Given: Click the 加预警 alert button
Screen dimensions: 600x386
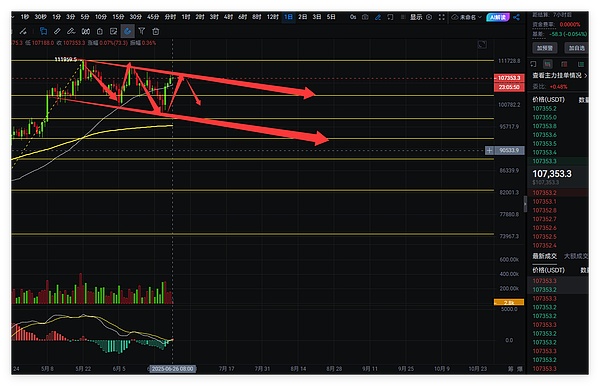Looking at the screenshot, I should 545,48.
